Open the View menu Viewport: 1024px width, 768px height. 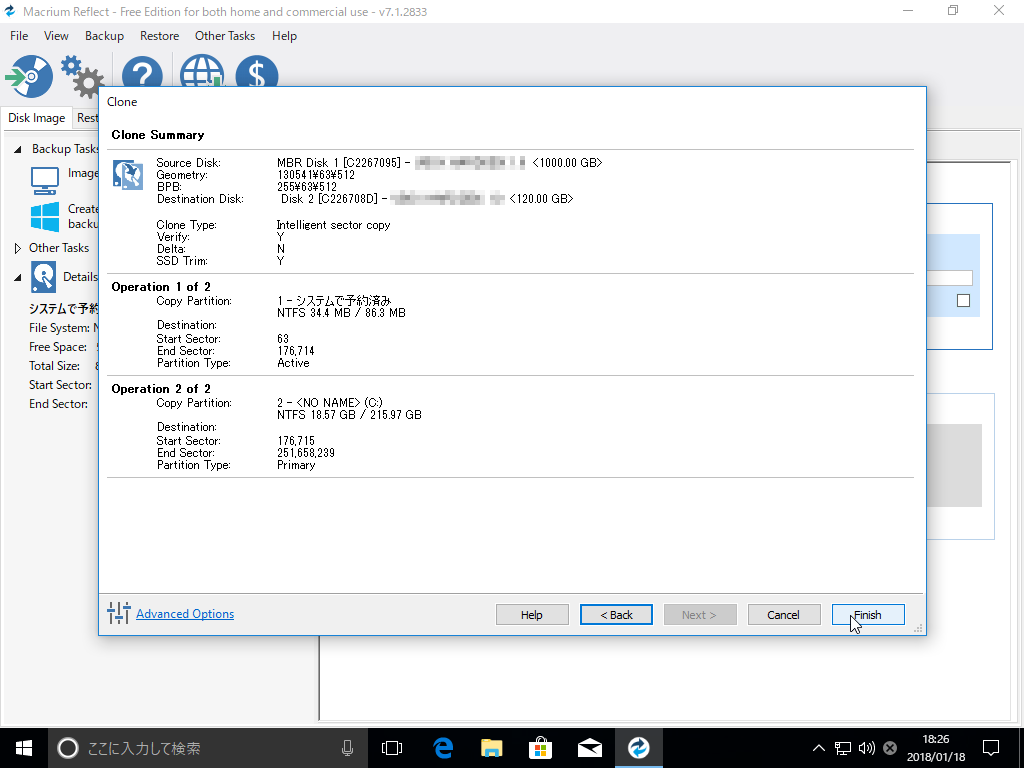[x=56, y=36]
